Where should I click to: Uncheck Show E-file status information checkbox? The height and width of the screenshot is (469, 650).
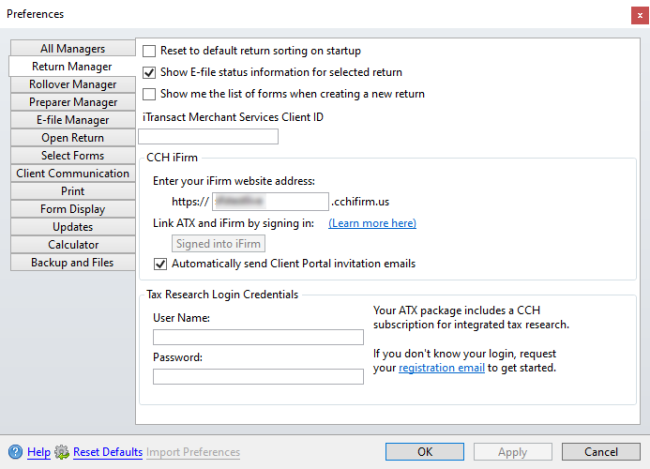pyautogui.click(x=149, y=73)
